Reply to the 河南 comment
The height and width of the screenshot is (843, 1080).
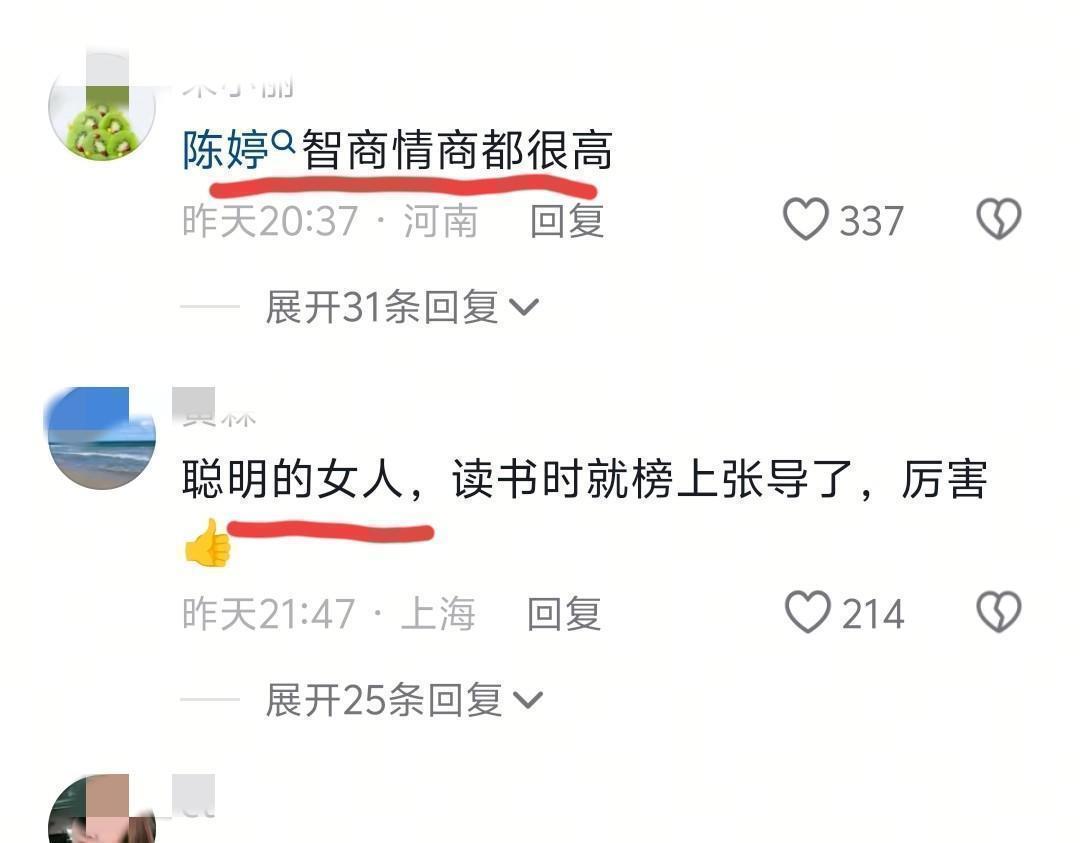pos(567,221)
